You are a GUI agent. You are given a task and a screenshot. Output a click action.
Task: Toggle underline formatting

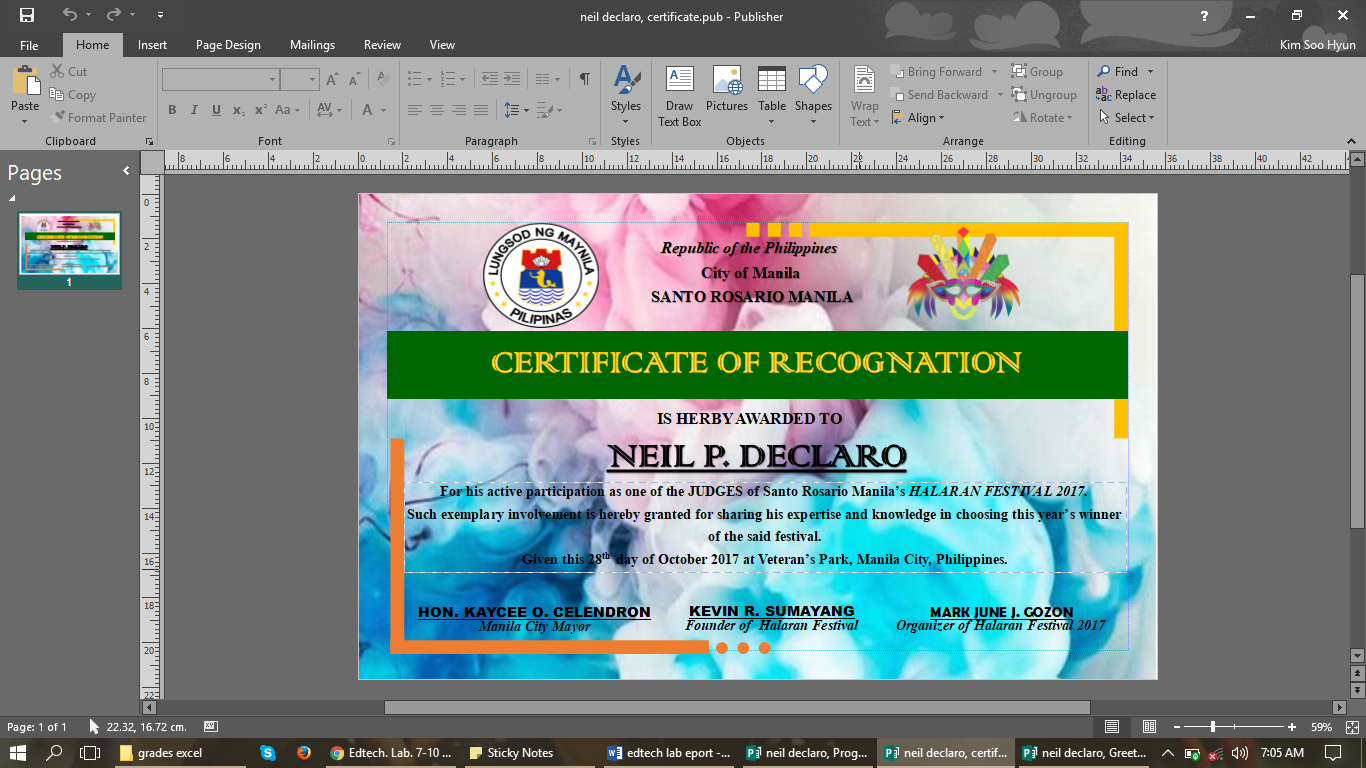click(x=216, y=110)
